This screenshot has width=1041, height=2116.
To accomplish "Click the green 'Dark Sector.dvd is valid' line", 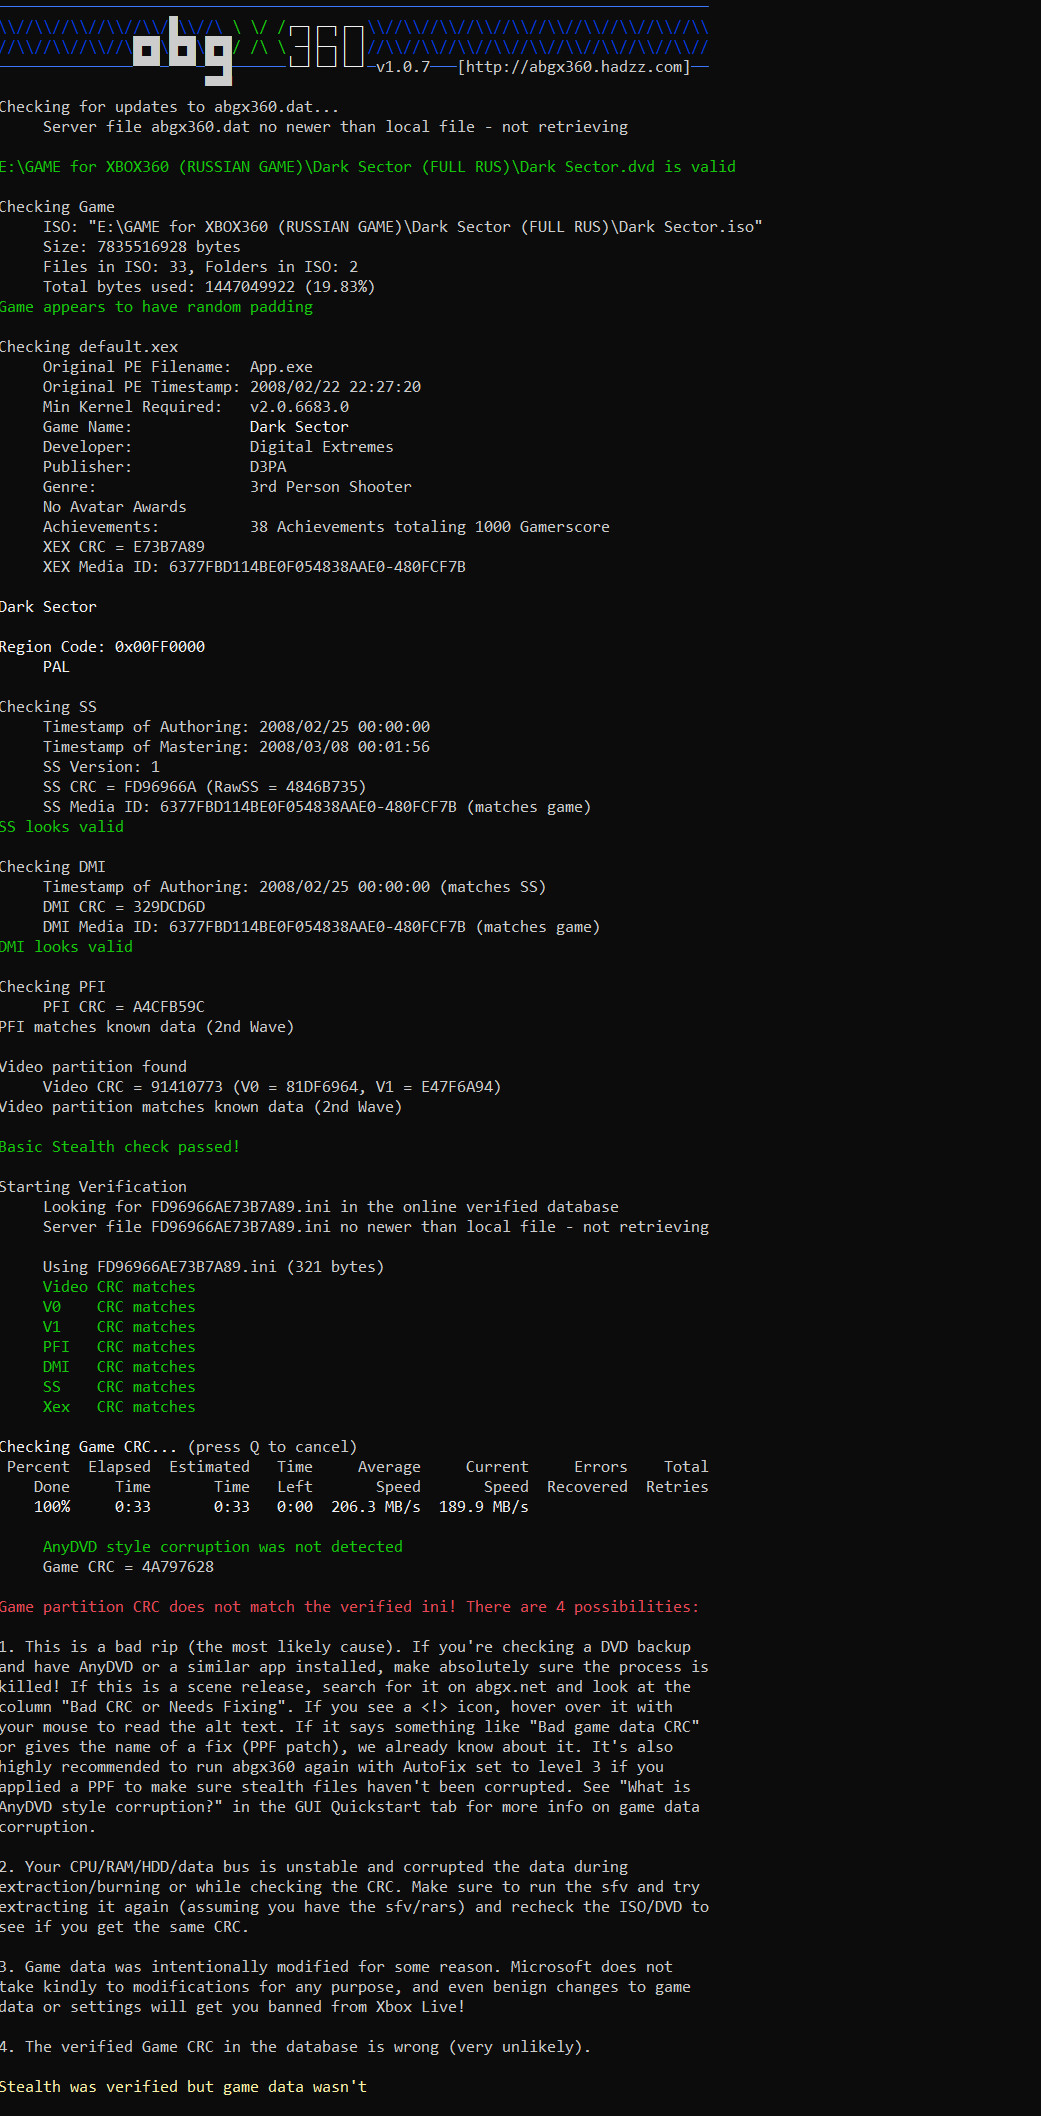I will (x=368, y=167).
